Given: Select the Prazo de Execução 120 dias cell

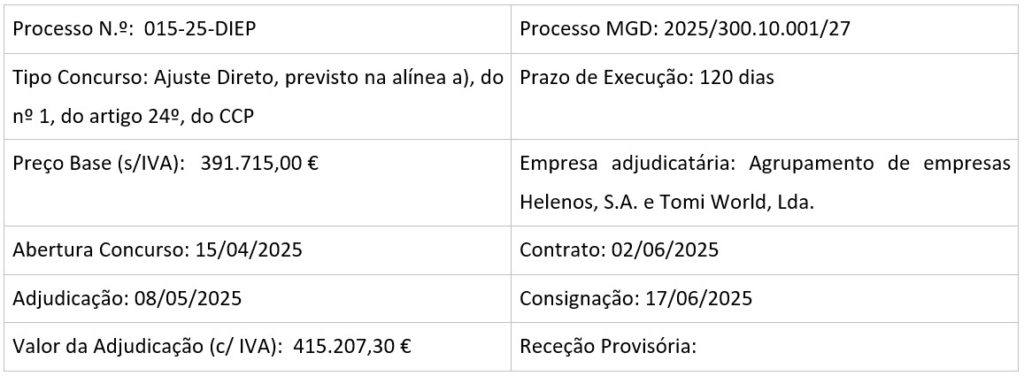Looking at the screenshot, I should [x=765, y=97].
